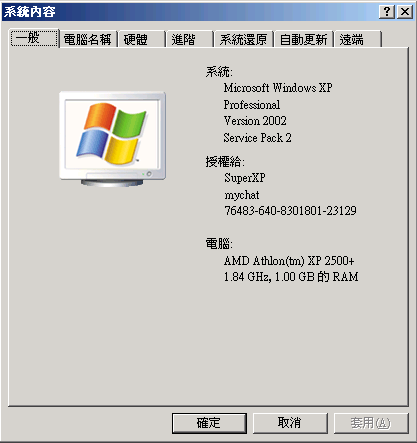Open the 系統還原 tab

244,40
